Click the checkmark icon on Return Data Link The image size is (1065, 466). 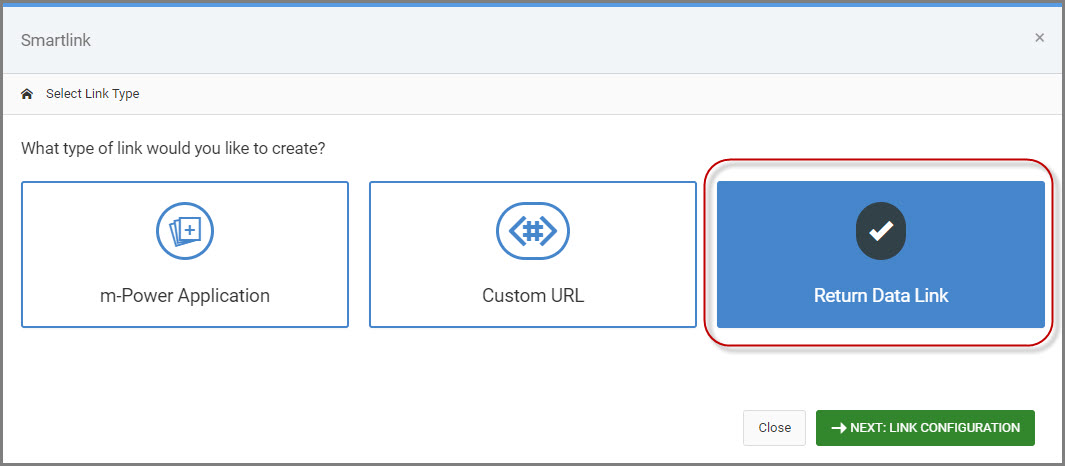(x=881, y=232)
